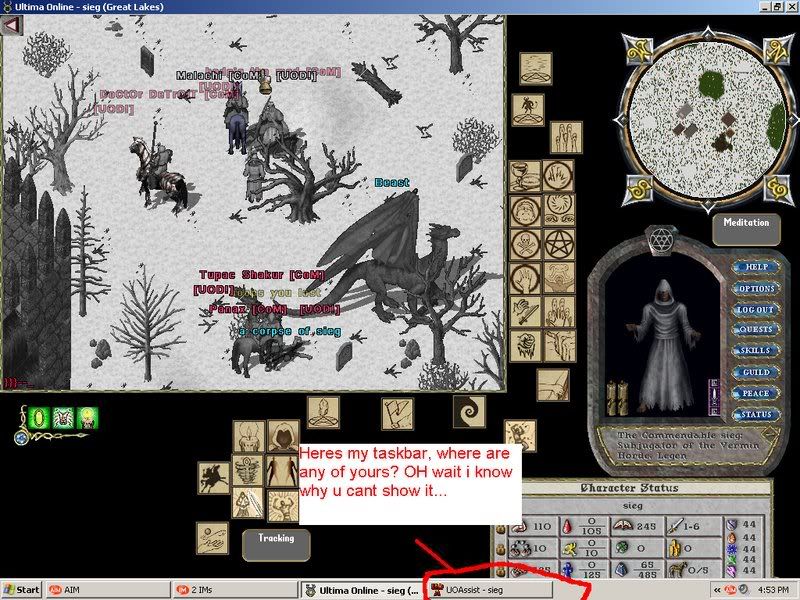Click the hand tossing ball skill icon
The image size is (800, 600).
tap(212, 538)
